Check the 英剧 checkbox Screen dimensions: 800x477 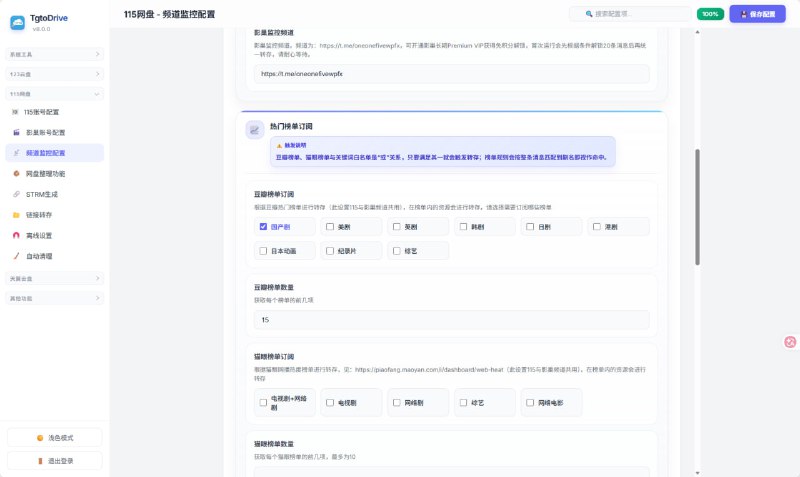point(396,227)
